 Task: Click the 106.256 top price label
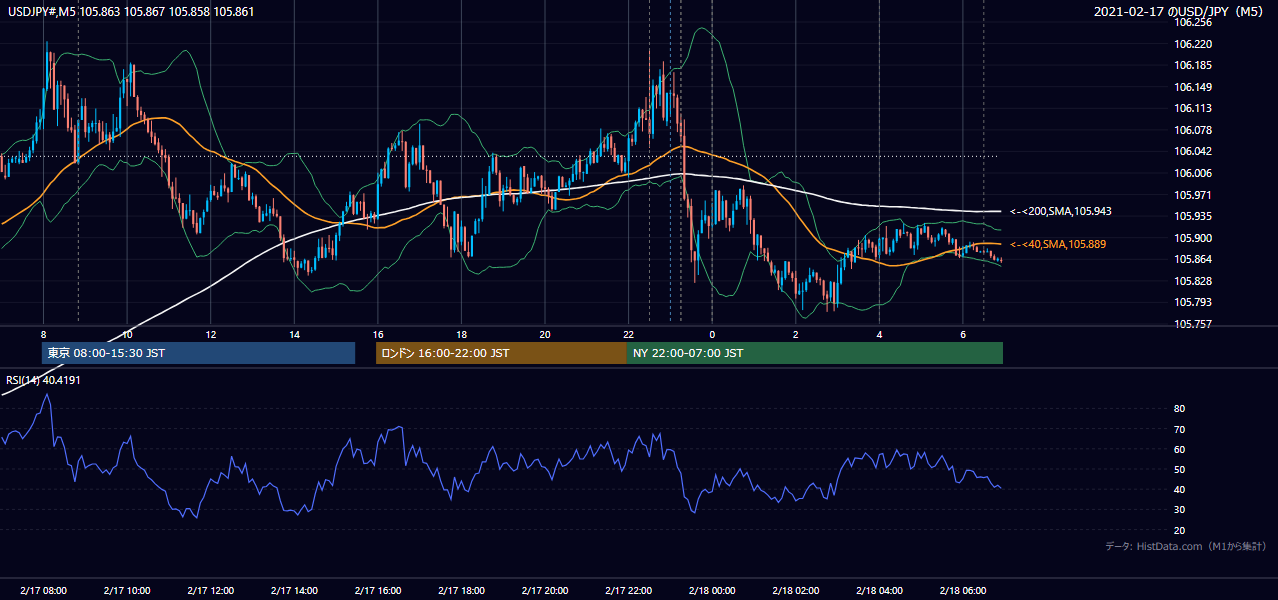1193,22
